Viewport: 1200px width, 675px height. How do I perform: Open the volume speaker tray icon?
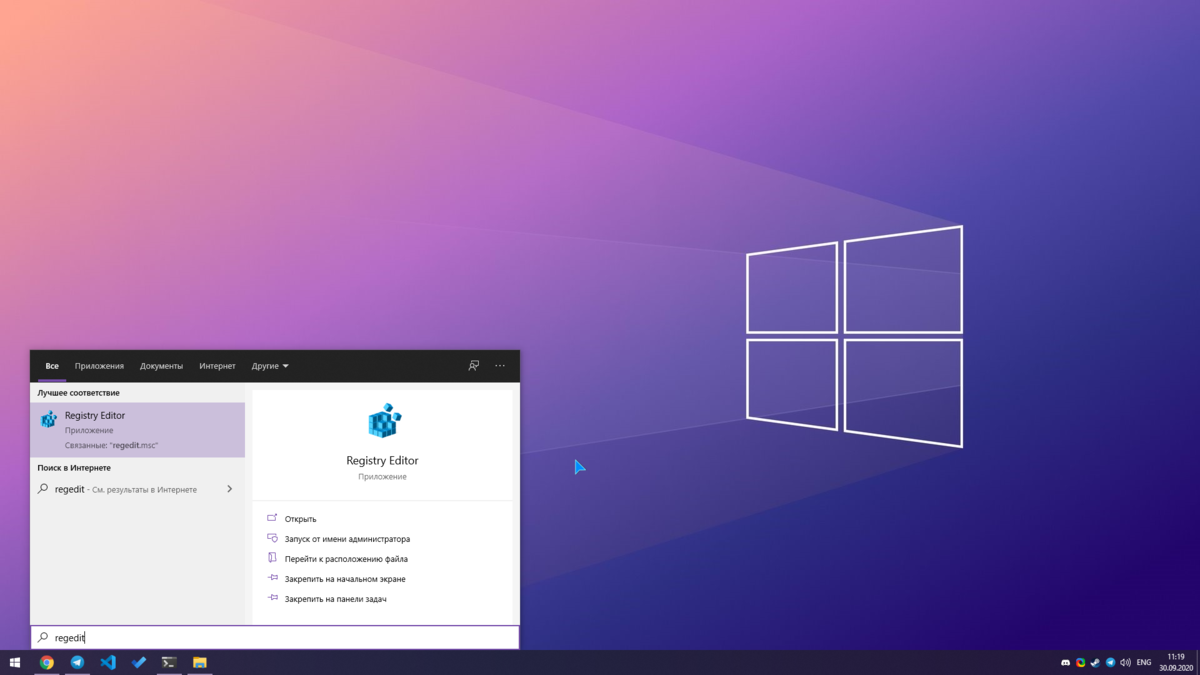1125,663
